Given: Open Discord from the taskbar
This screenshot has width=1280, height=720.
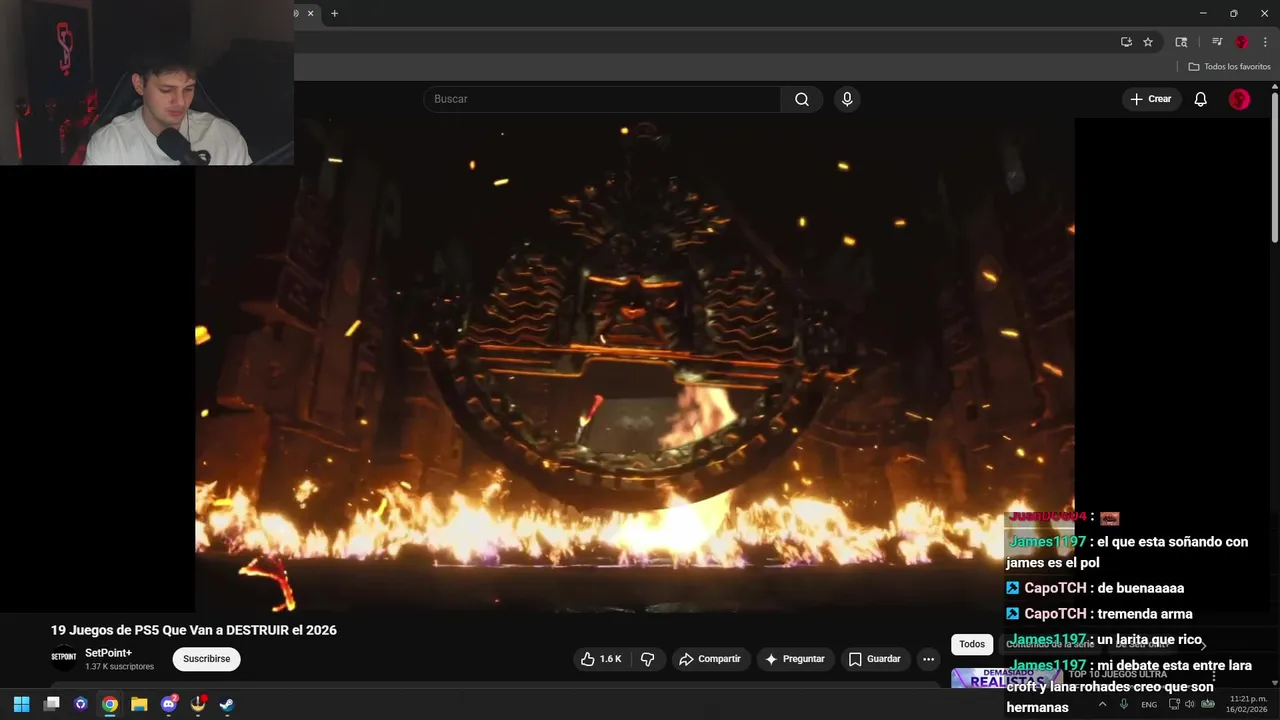Looking at the screenshot, I should pyautogui.click(x=169, y=704).
